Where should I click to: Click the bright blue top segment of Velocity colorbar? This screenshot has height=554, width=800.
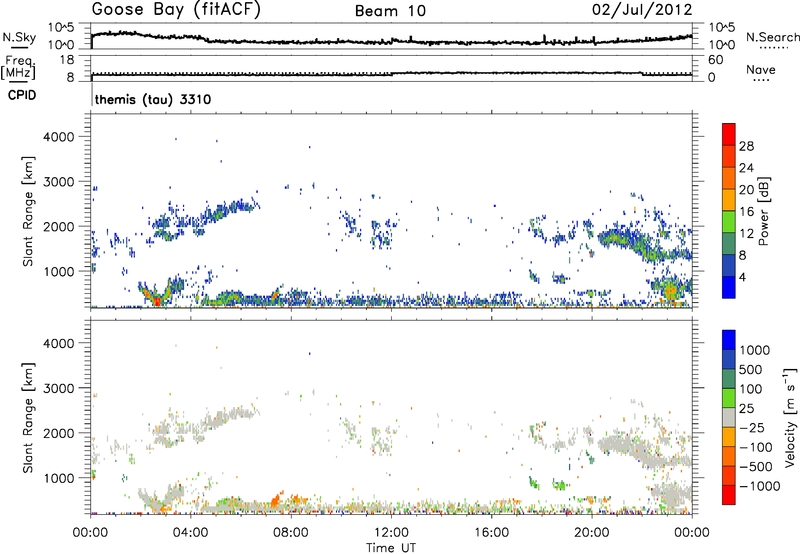[729, 340]
